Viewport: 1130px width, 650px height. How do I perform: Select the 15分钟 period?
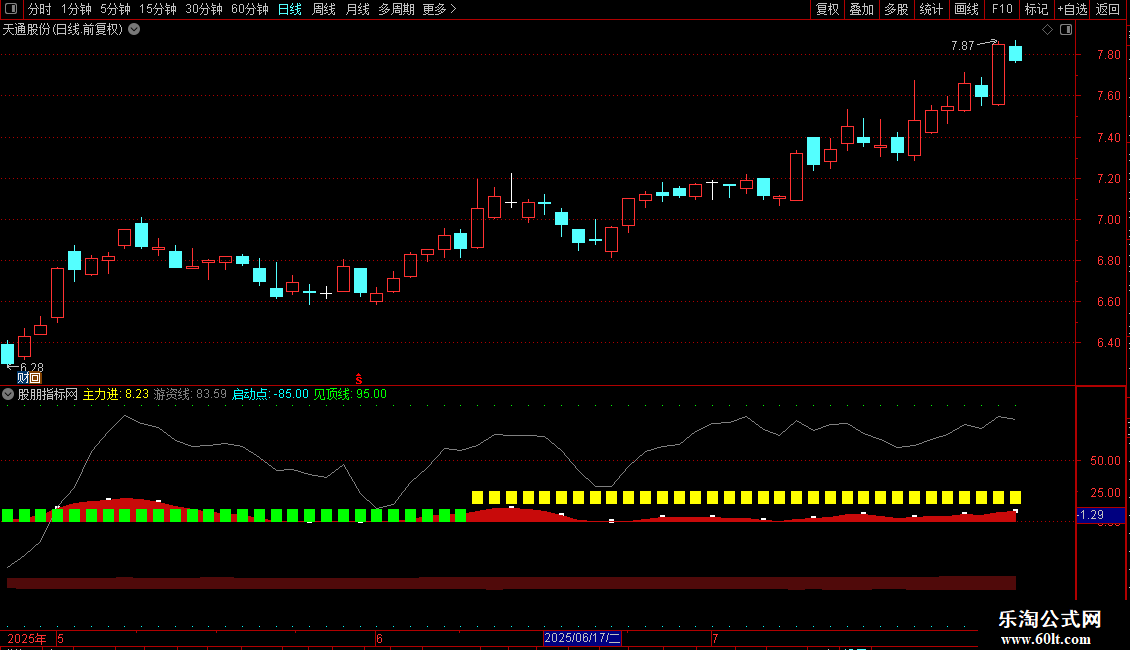(157, 9)
